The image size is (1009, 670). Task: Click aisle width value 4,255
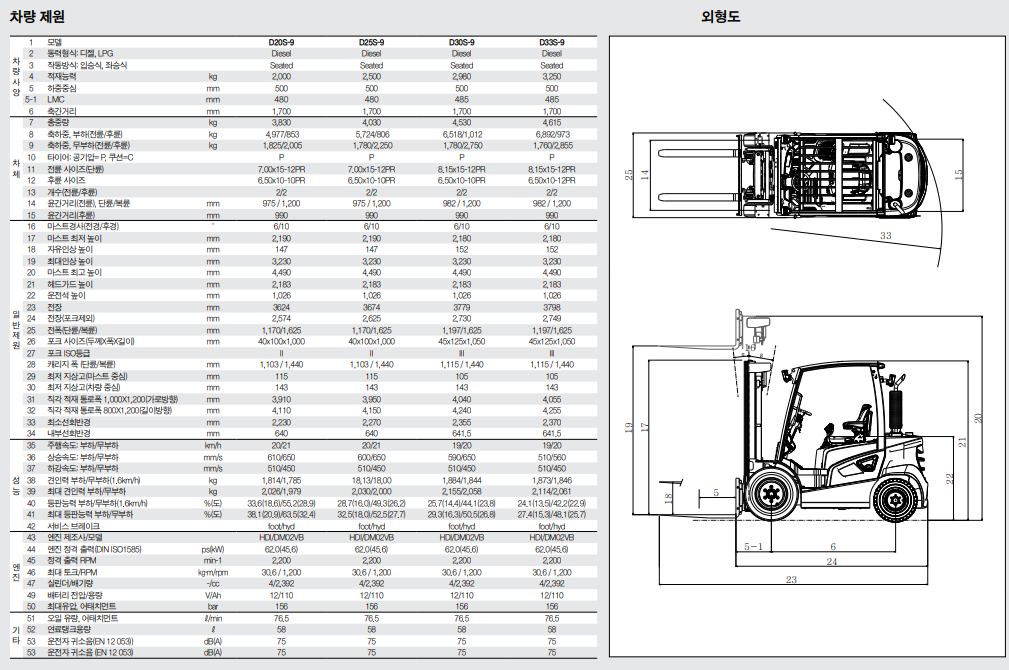point(551,411)
